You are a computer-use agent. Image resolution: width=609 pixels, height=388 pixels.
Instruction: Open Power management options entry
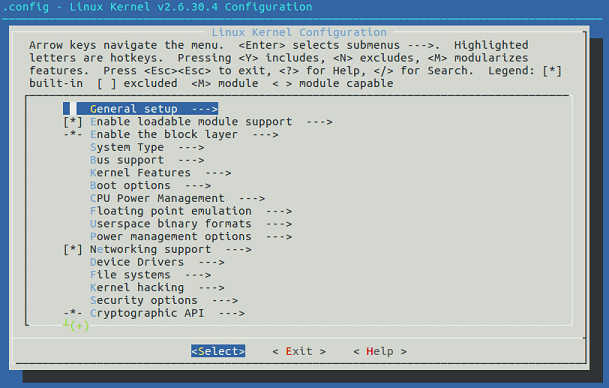(x=191, y=237)
